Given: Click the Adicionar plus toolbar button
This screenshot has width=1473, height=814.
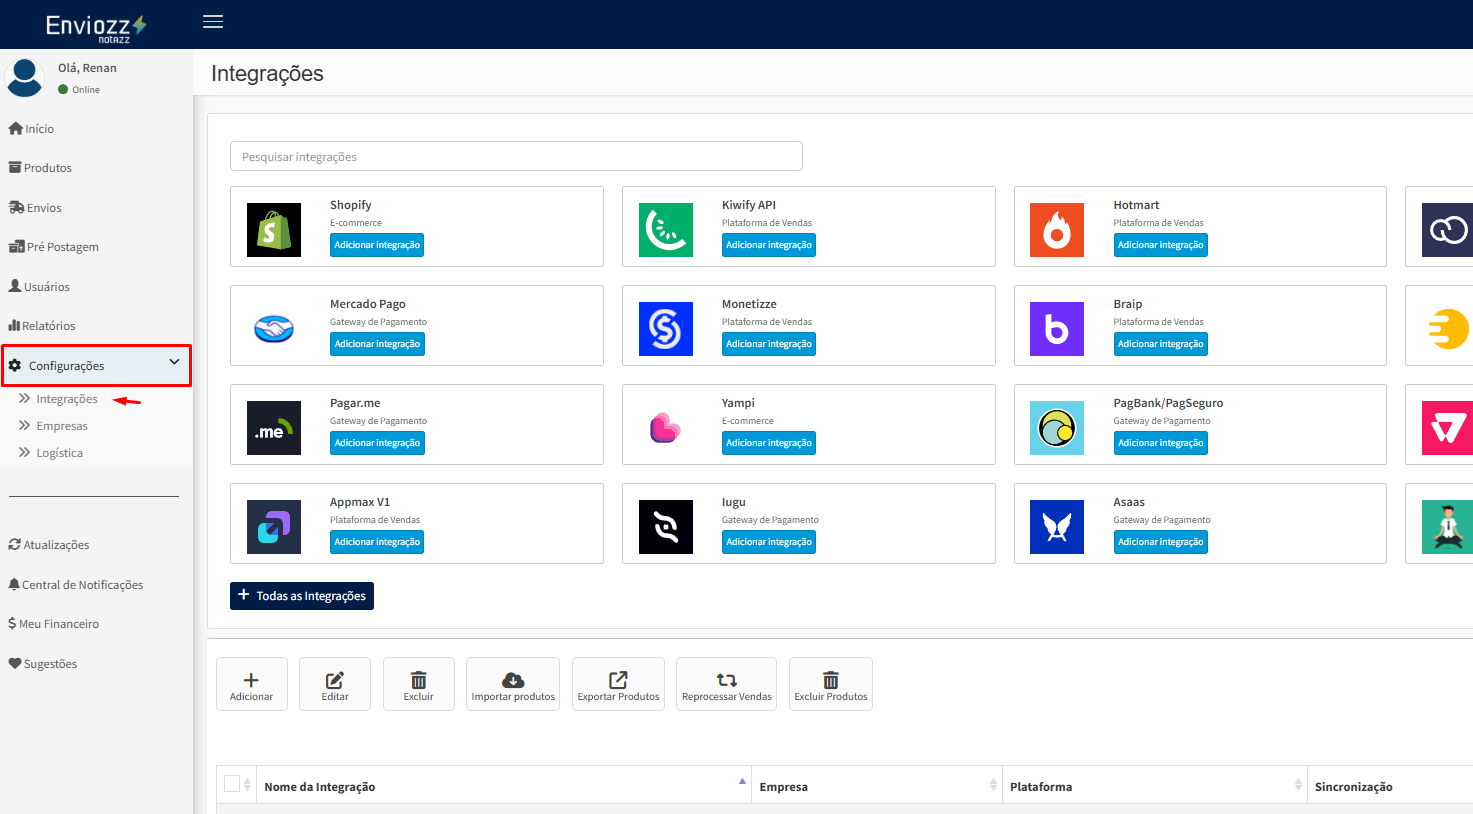Looking at the screenshot, I should [x=252, y=684].
